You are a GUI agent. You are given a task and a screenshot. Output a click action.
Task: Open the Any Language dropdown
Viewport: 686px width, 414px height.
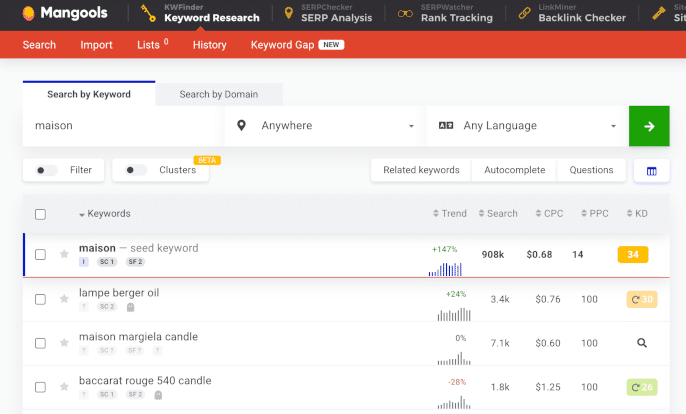(x=527, y=126)
